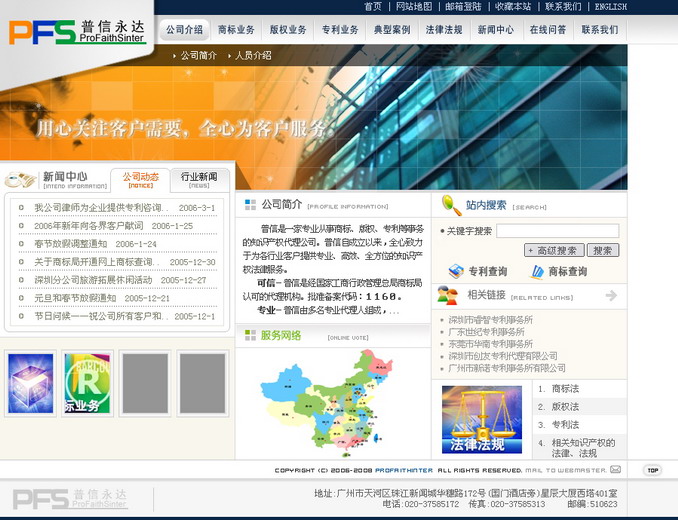Switch to the 行业新闻 news tab

click(x=199, y=180)
